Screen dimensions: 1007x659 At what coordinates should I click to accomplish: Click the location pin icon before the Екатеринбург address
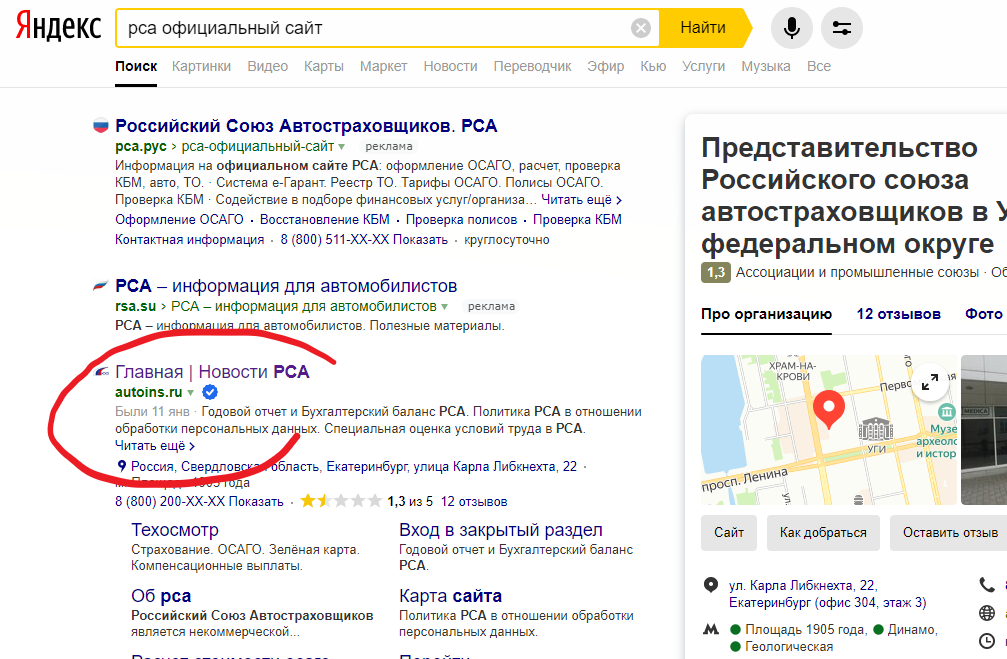pos(122,464)
